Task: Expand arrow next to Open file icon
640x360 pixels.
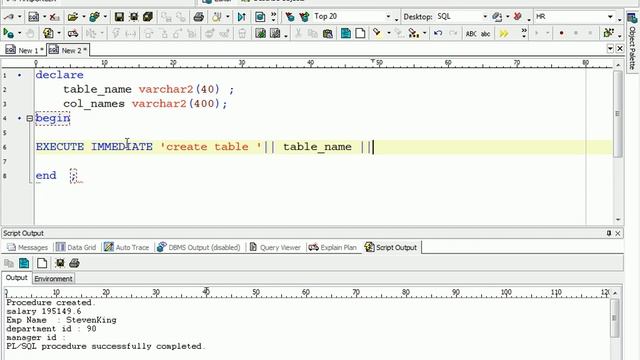Action: tap(84, 17)
